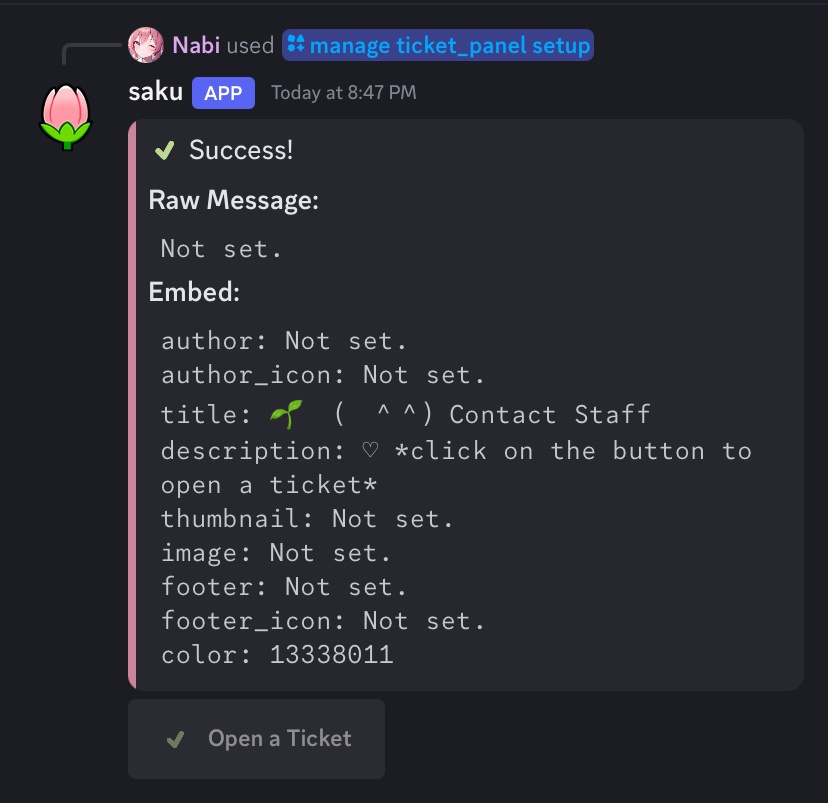Open the saku username profile
Viewport: 828px width, 803px height.
[155, 92]
